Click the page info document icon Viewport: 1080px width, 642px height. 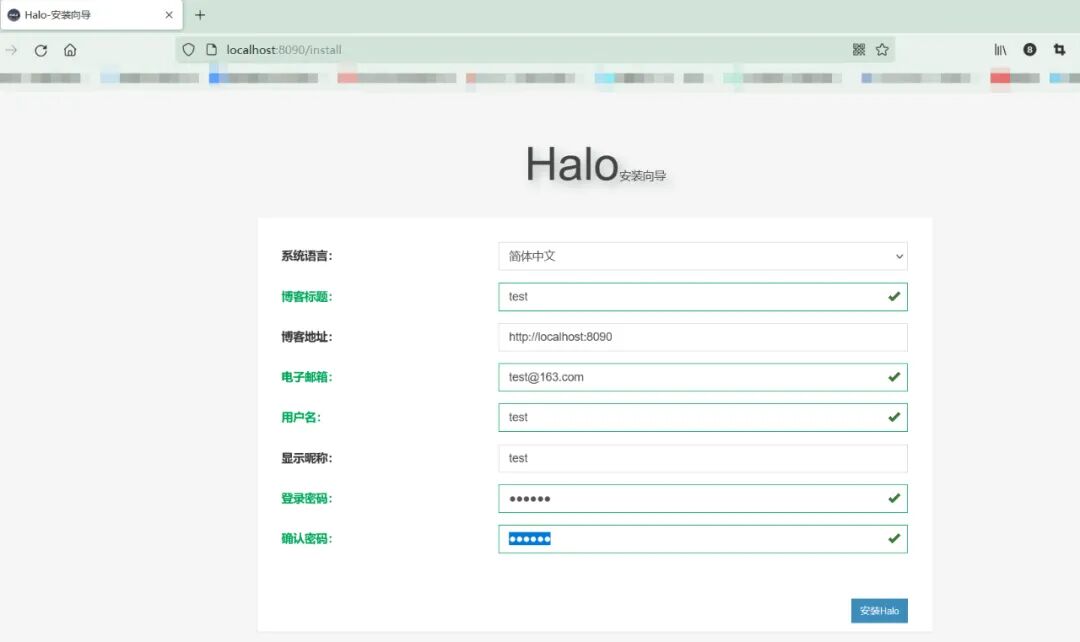pyautogui.click(x=211, y=50)
